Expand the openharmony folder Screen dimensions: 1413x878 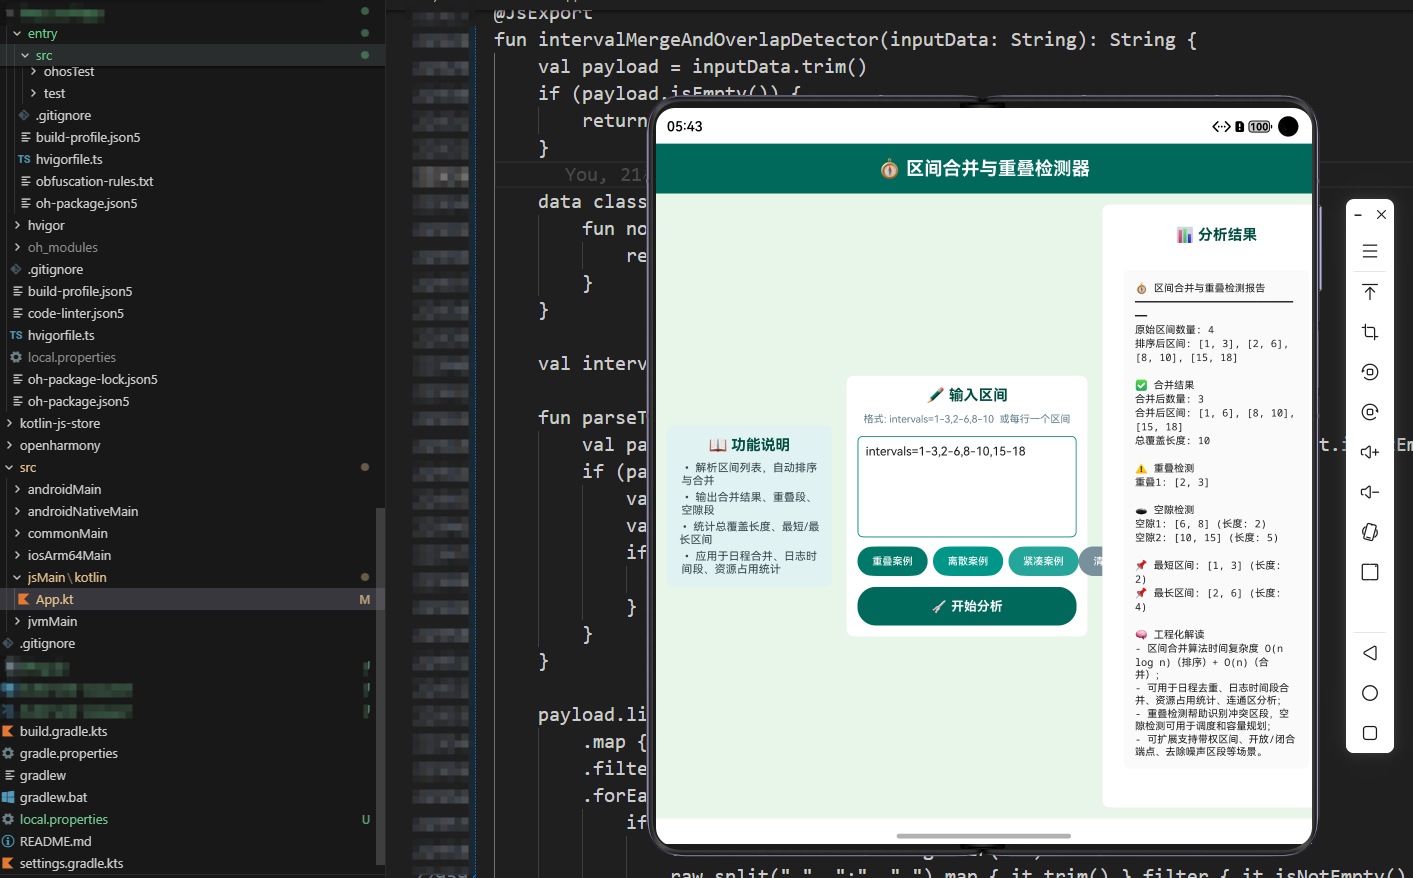tap(9, 445)
